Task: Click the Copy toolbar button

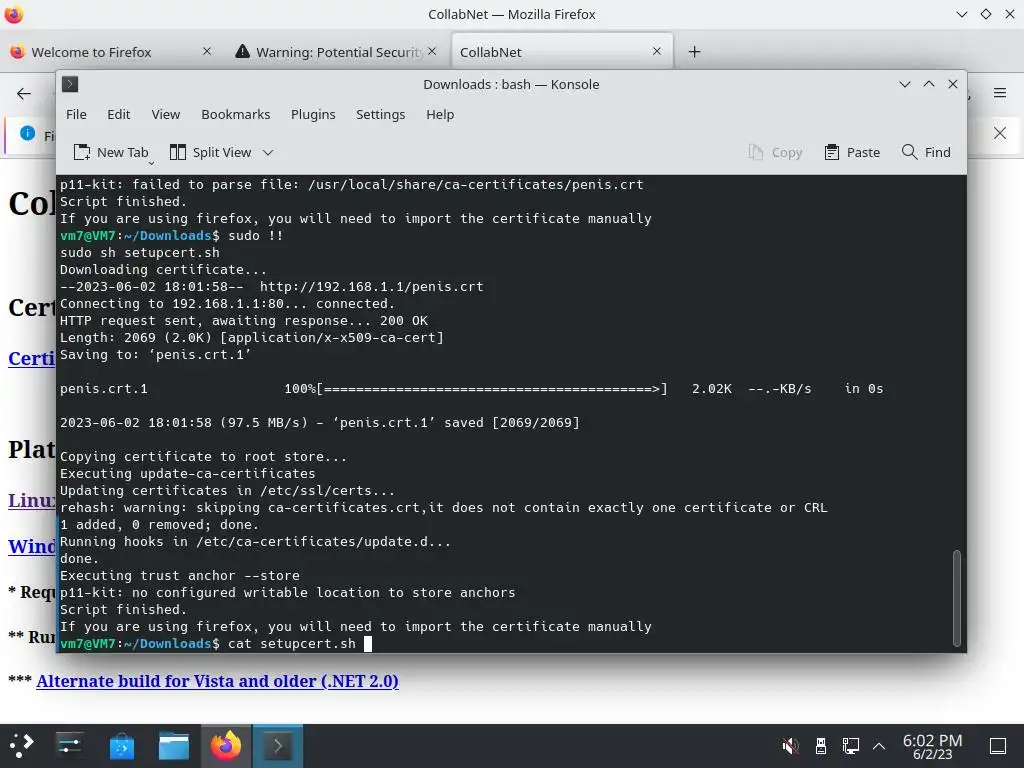Action: point(775,152)
